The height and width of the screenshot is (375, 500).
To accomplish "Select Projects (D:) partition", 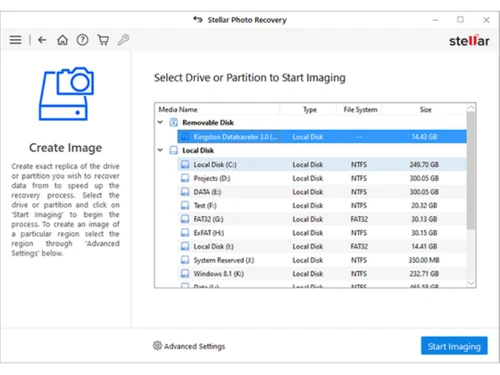I will (x=322, y=178).
